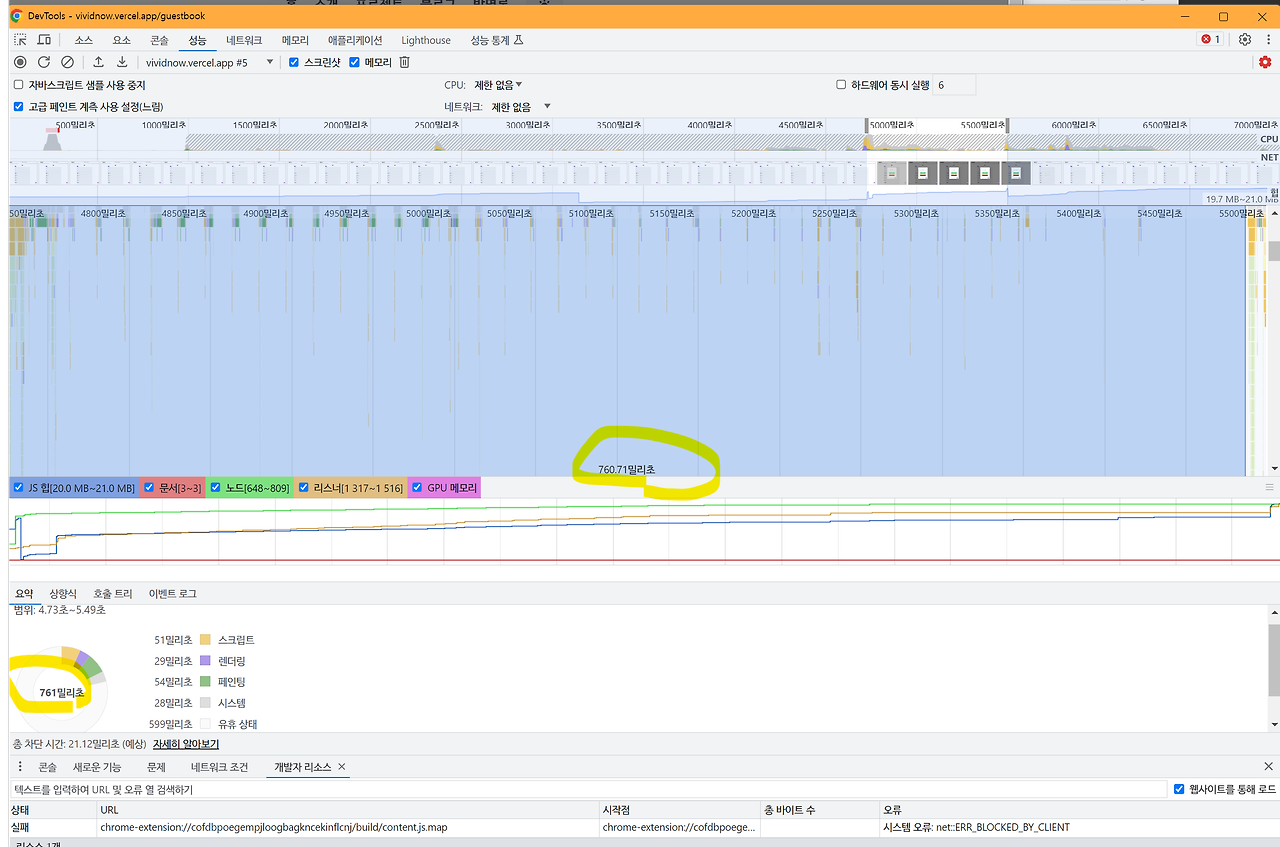1280x847 pixels.
Task: Click the 페인팅 green legend swatch
Action: pyautogui.click(x=205, y=682)
